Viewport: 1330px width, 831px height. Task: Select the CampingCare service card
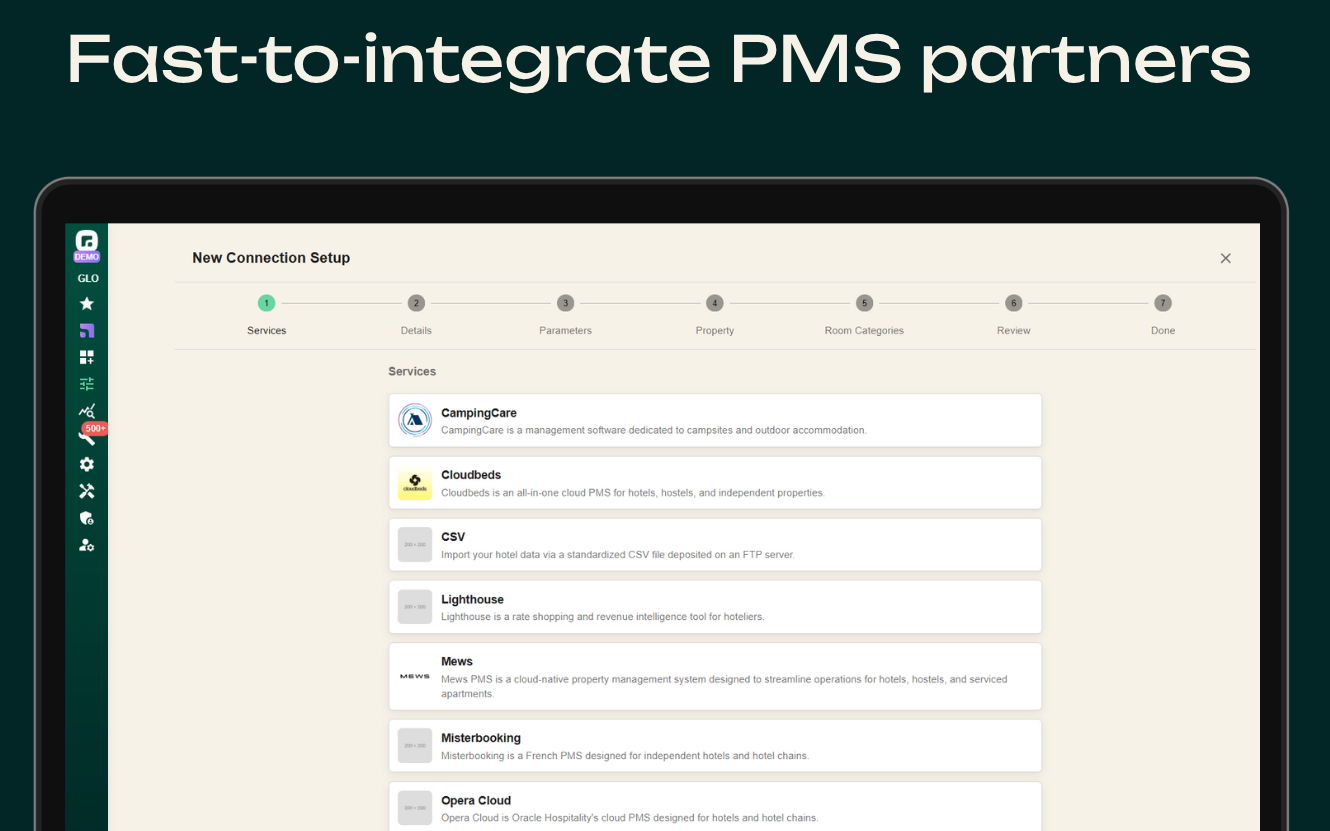coord(715,420)
